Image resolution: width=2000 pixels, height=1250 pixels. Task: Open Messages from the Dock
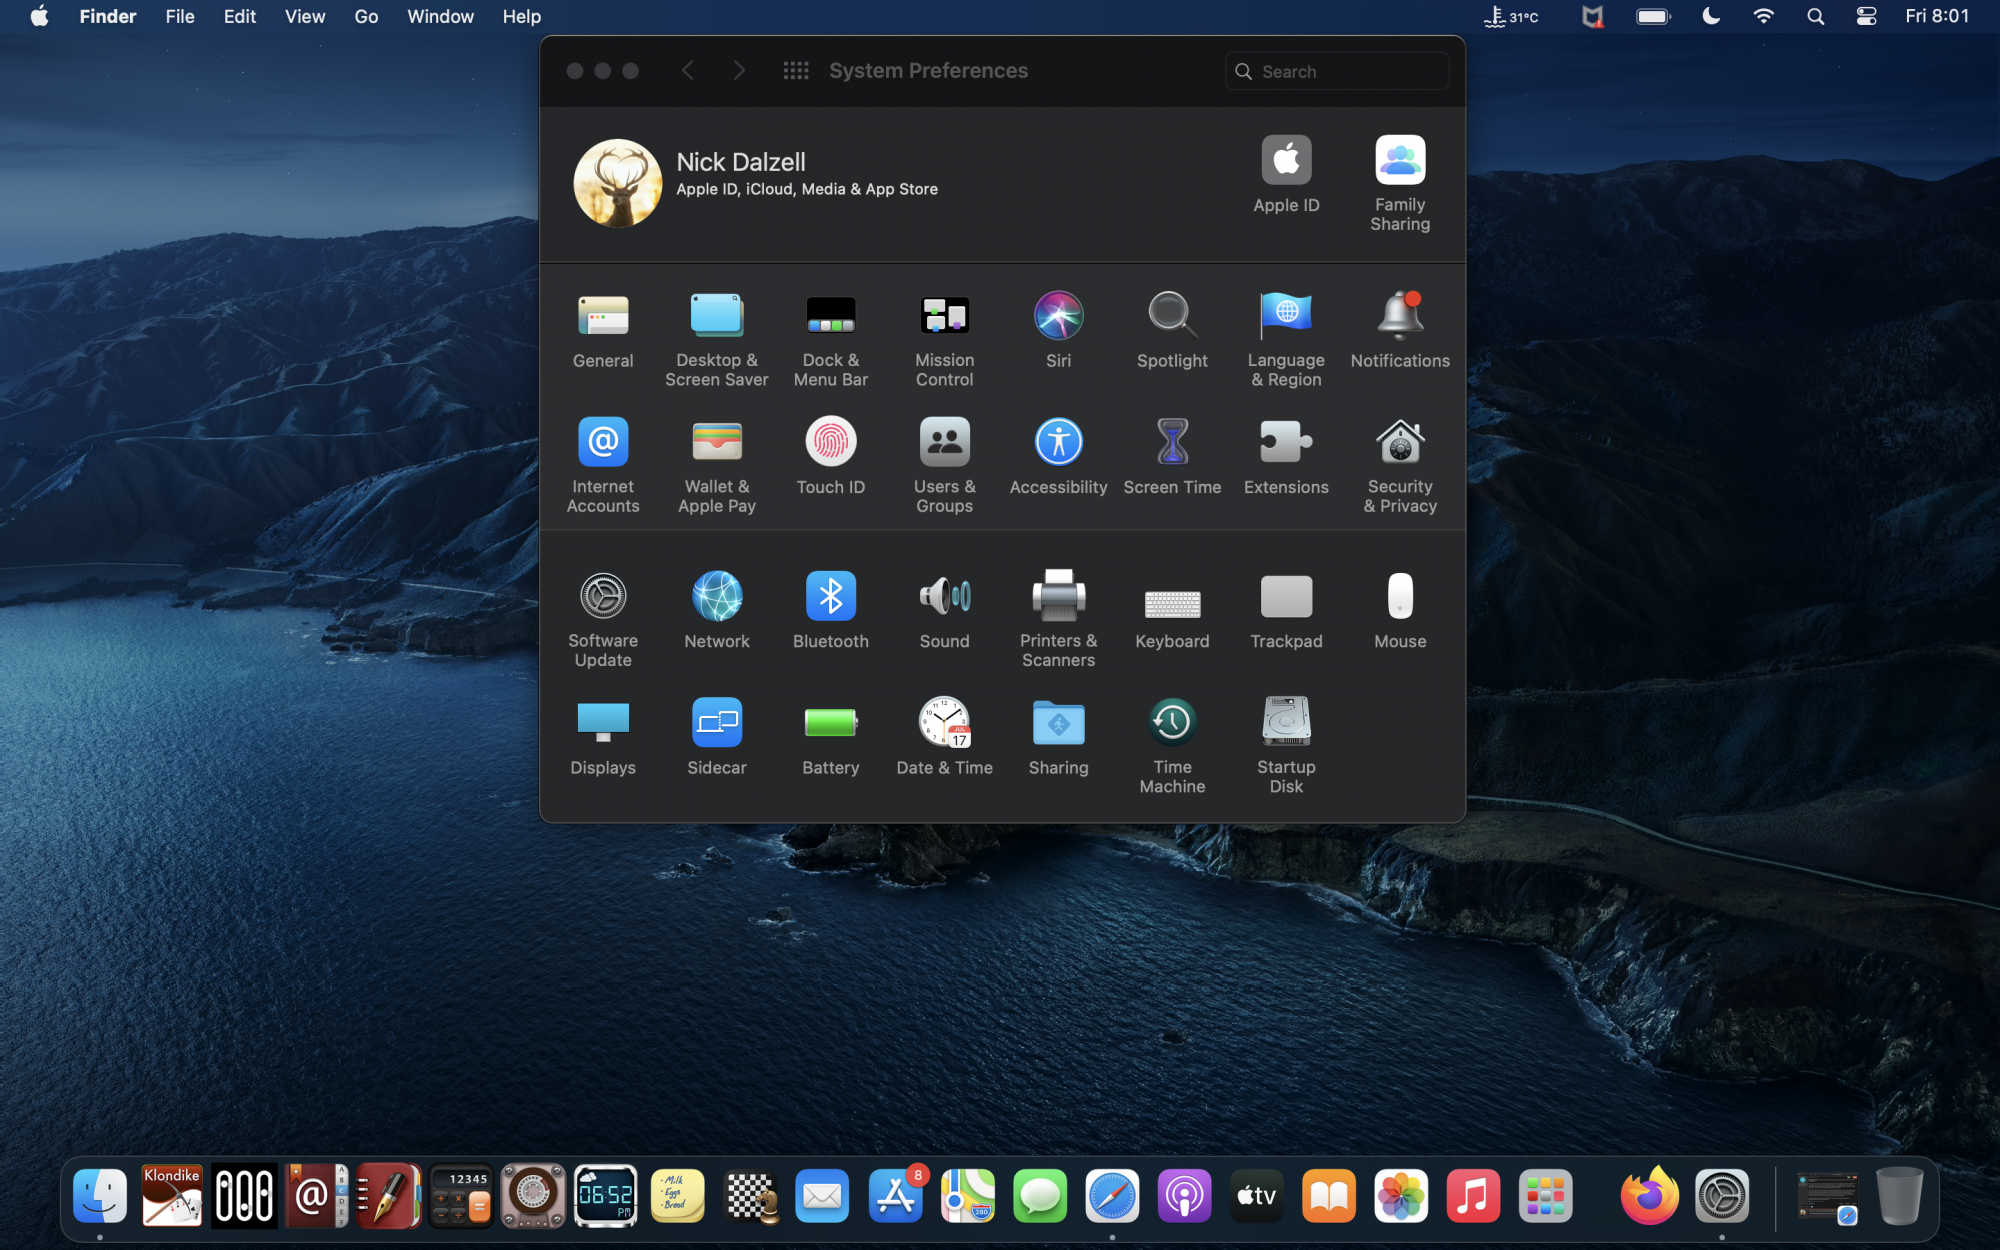point(1040,1196)
